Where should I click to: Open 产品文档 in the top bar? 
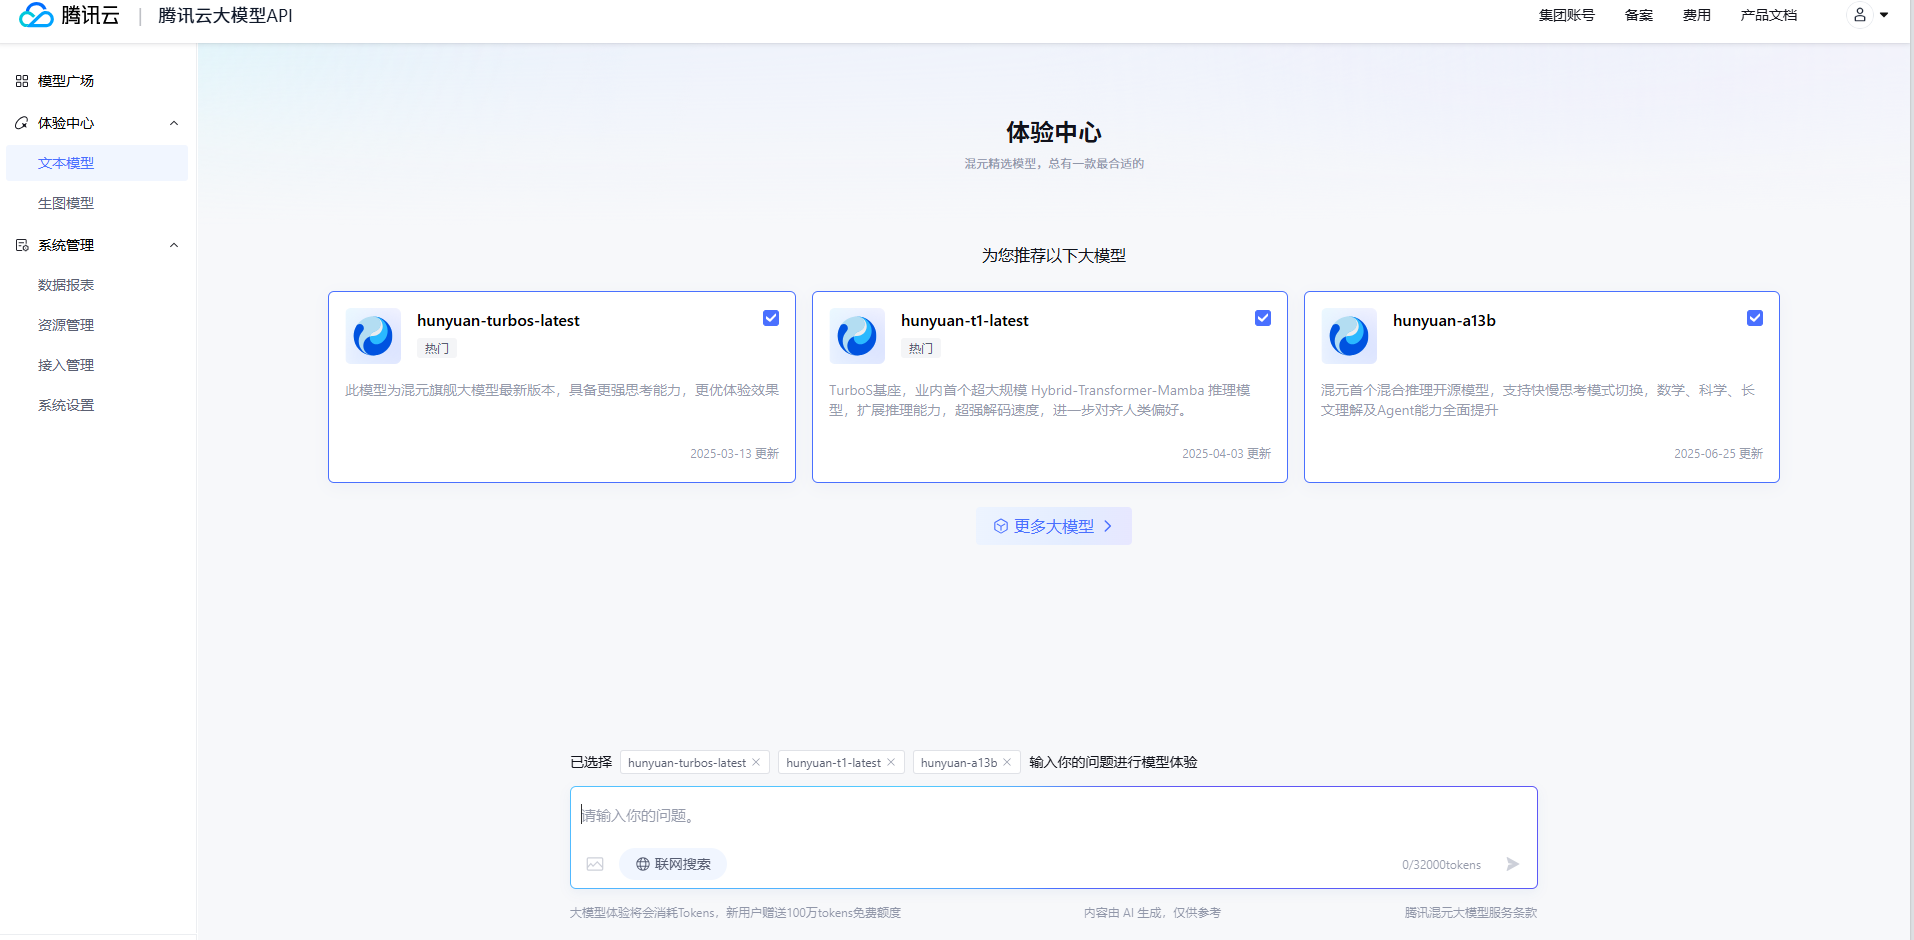point(1769,15)
